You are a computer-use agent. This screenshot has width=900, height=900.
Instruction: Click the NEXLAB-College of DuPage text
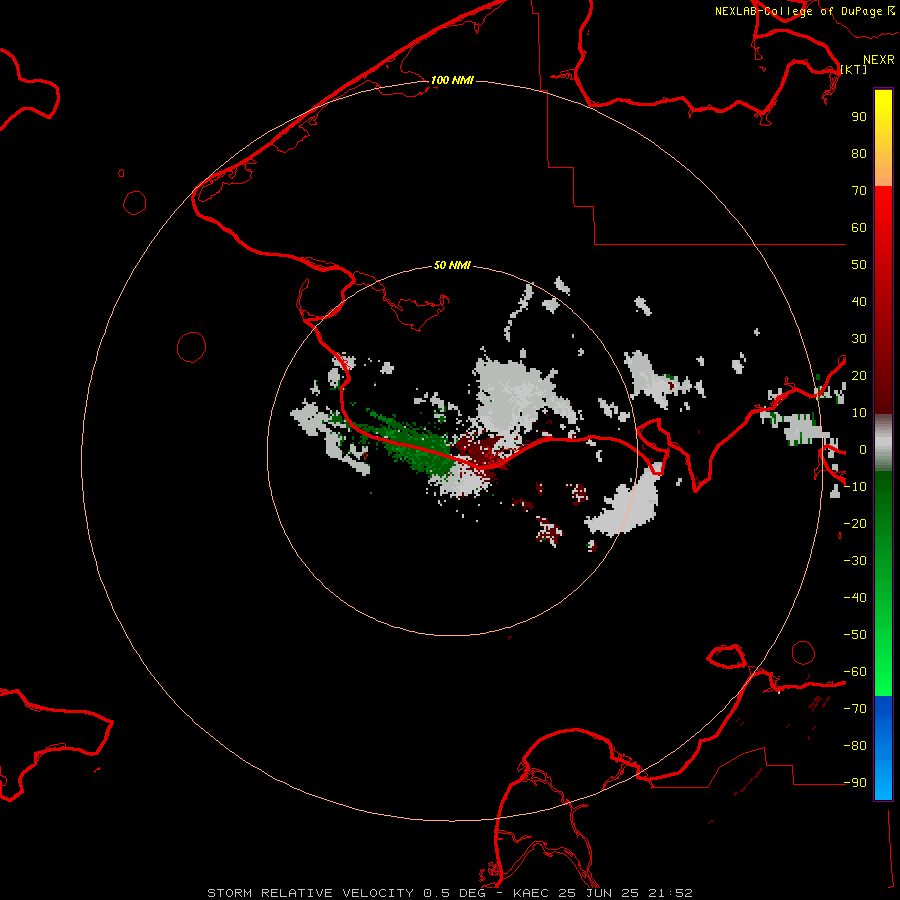pos(798,11)
